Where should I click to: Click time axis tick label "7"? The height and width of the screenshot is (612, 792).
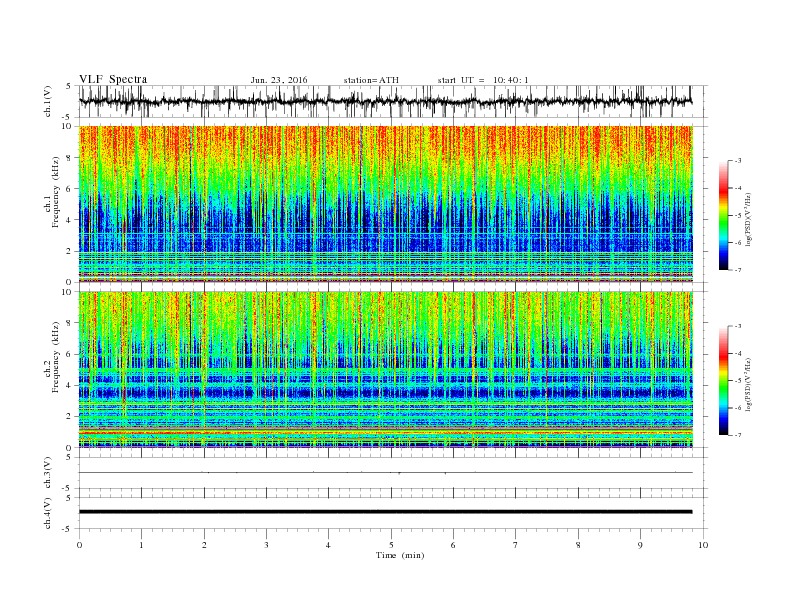(x=516, y=545)
